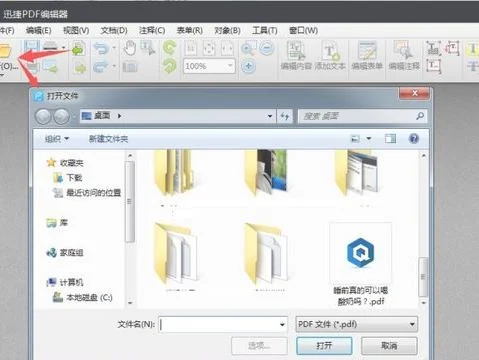The width and height of the screenshot is (479, 360).
Task: Click the snapshot camera icon below the Hand tool
Action: pyautogui.click(x=130, y=67)
